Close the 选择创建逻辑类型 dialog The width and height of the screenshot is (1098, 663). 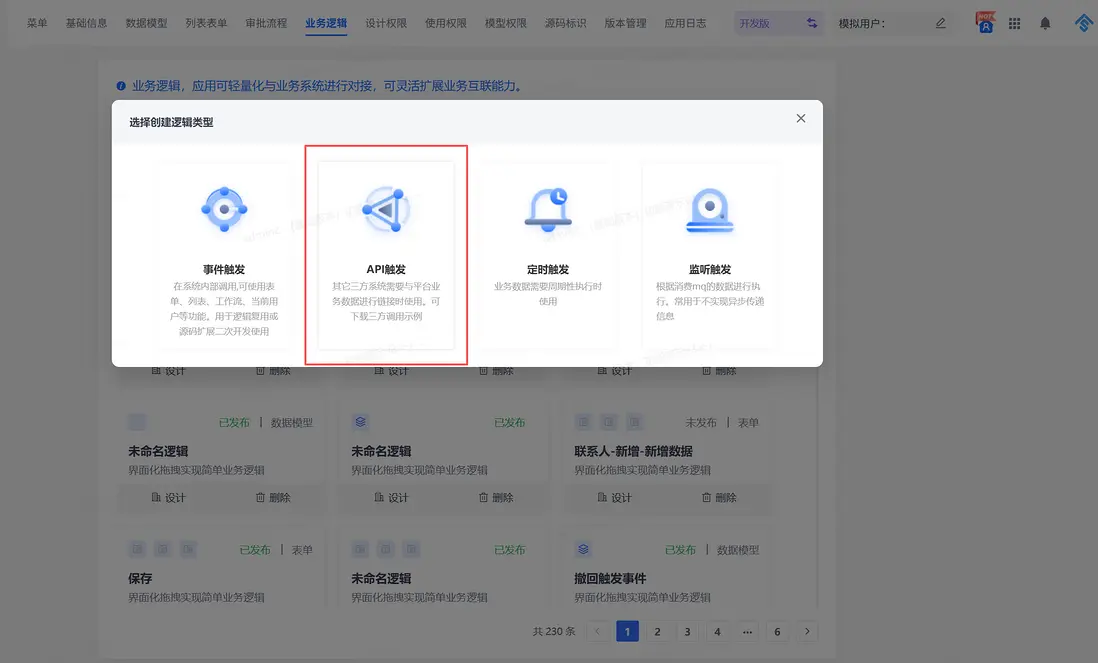(x=800, y=118)
